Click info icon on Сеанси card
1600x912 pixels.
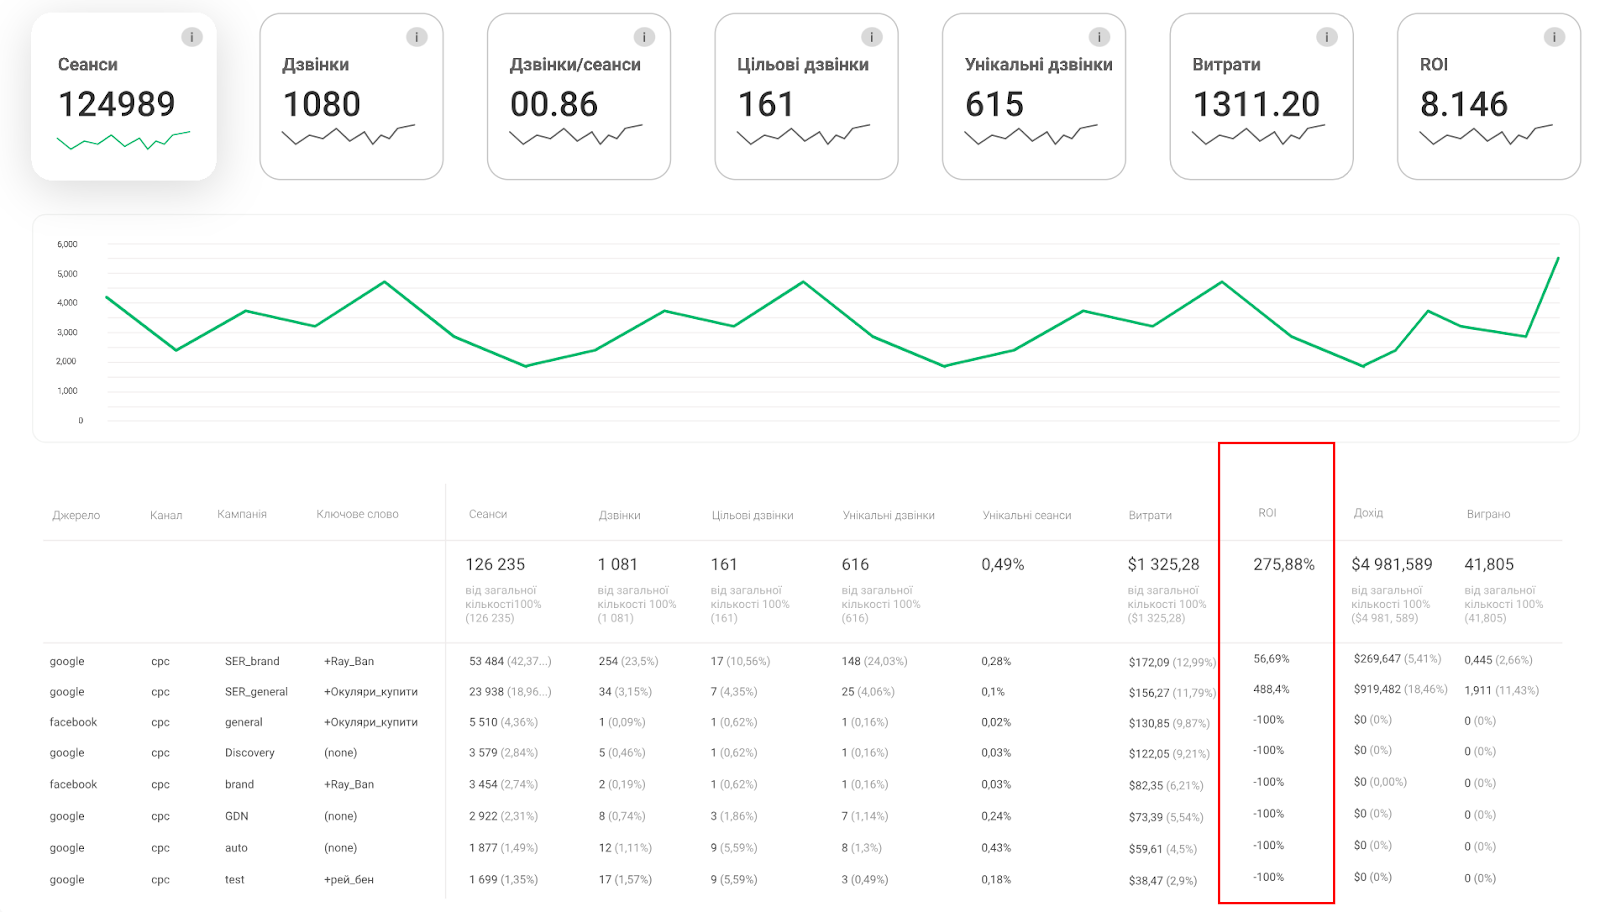pos(192,37)
